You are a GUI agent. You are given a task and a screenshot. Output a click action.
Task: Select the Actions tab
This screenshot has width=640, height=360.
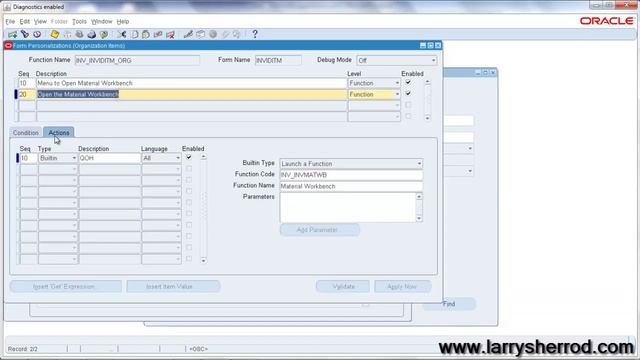[x=59, y=133]
